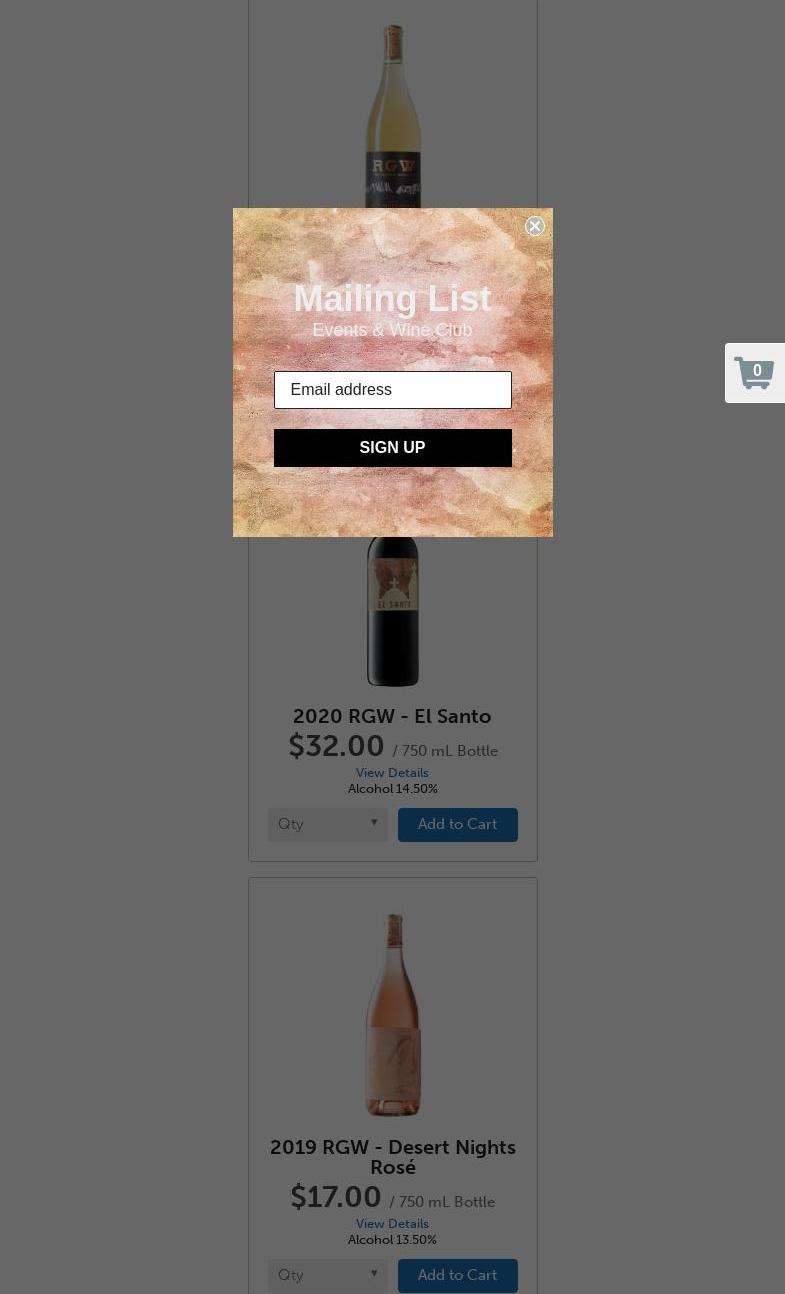Click the Desert Nights Rosé bottle image
The width and height of the screenshot is (785, 1294).
[393, 1014]
